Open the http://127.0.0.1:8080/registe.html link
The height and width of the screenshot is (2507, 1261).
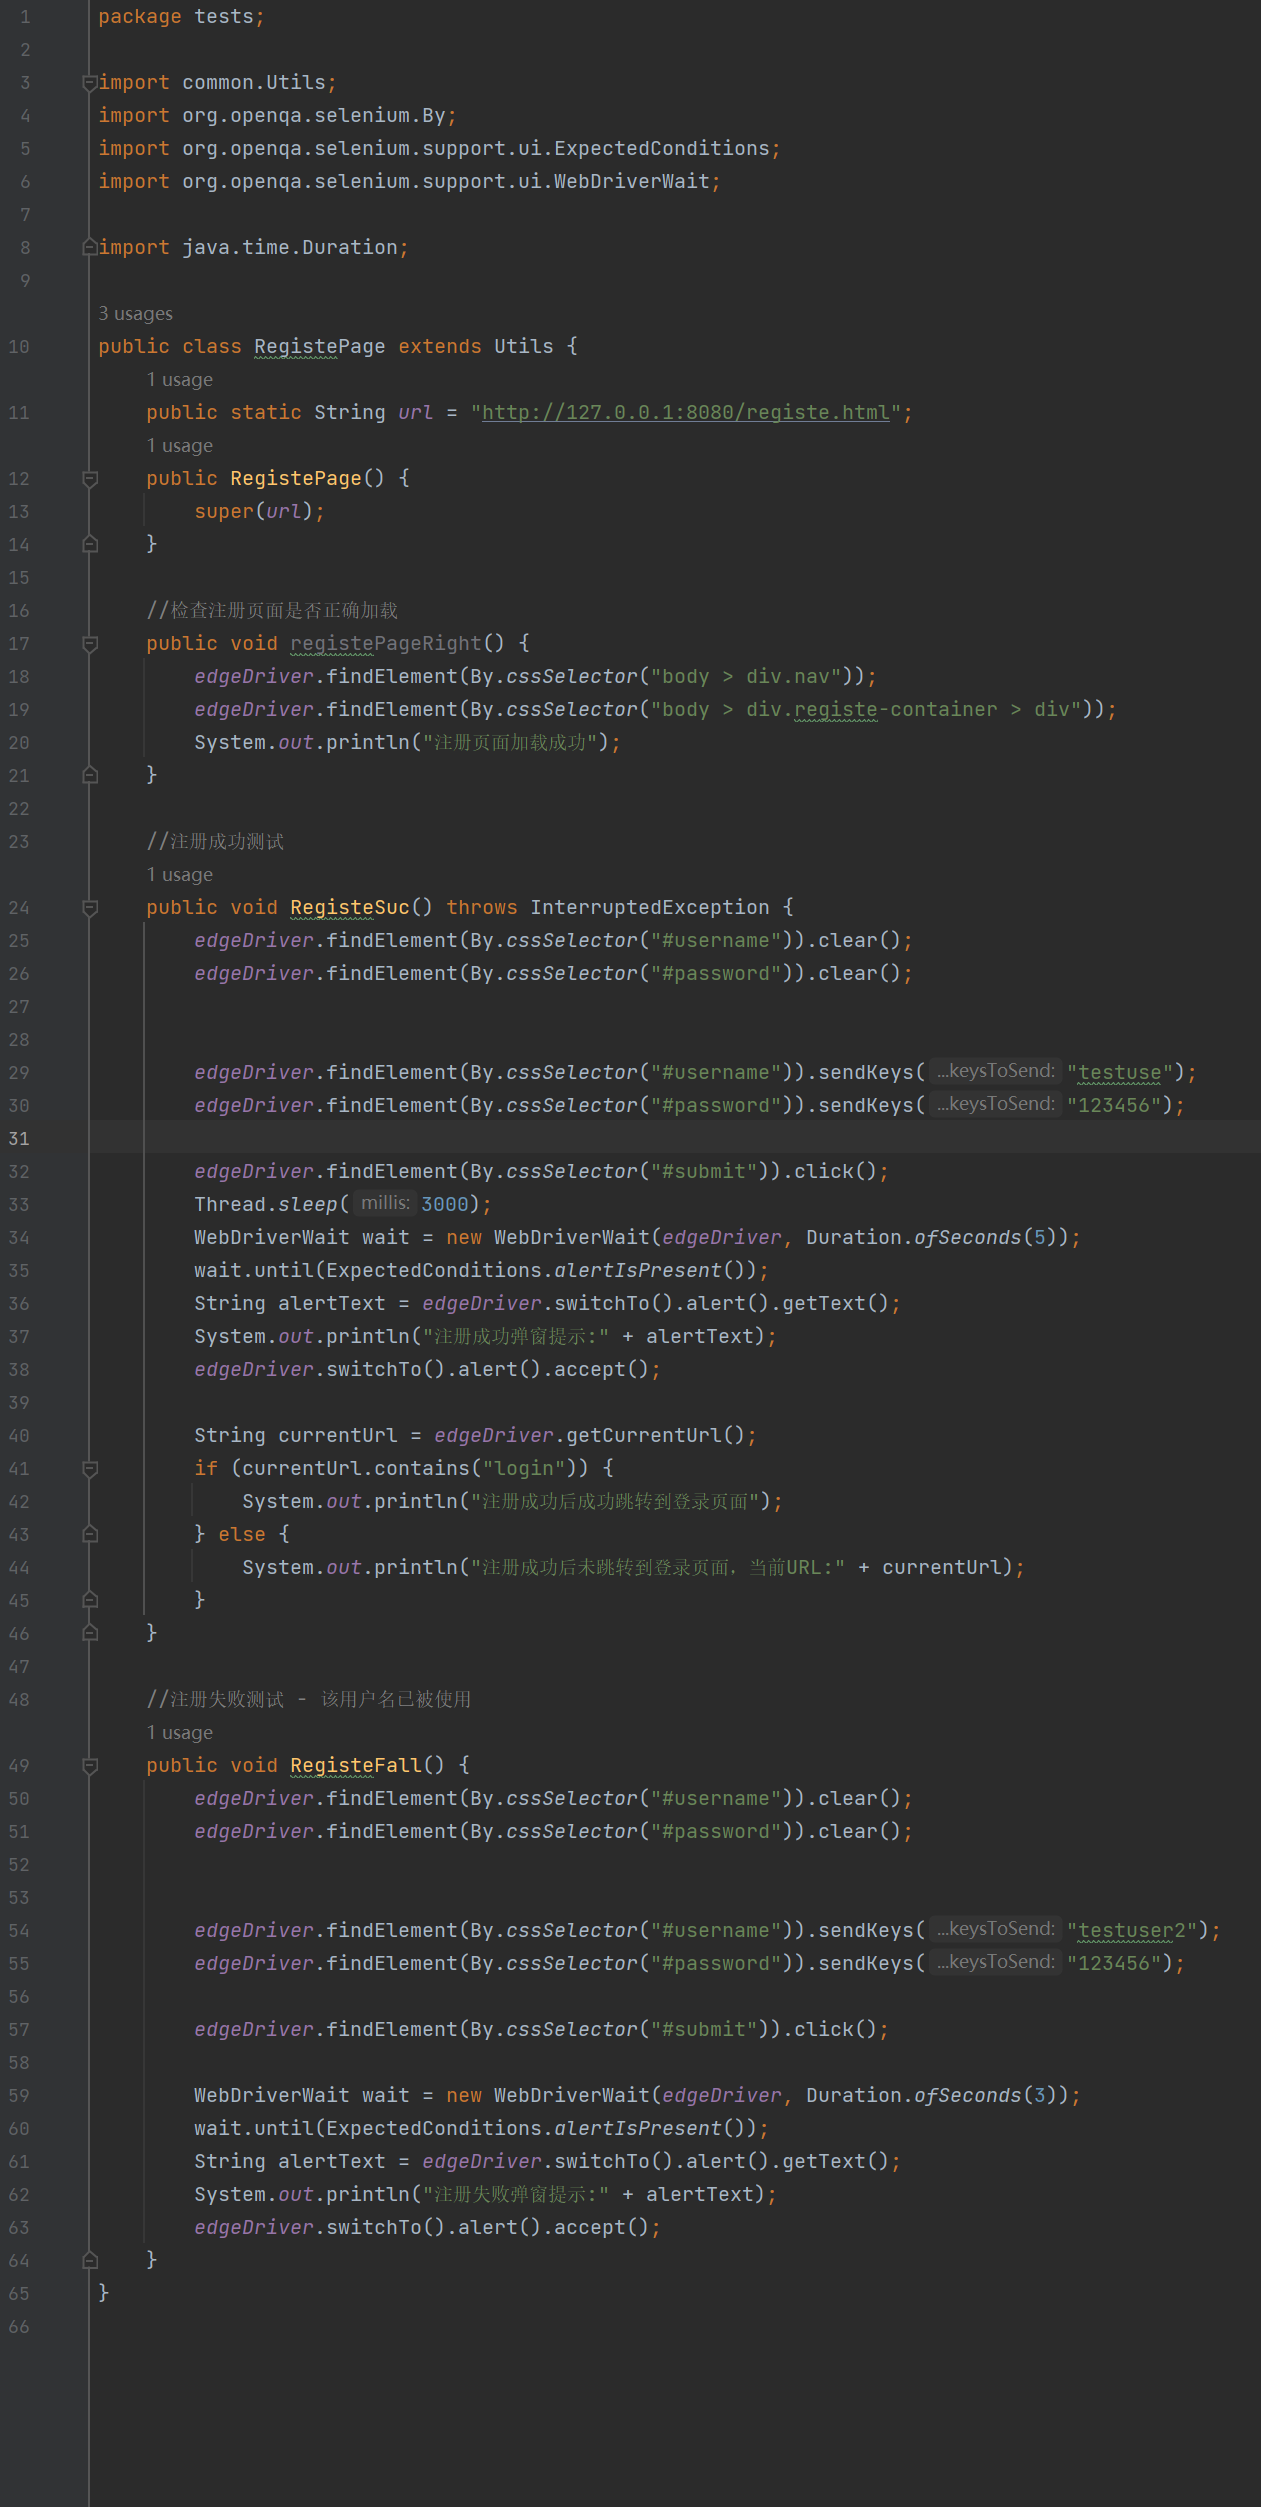coord(686,413)
